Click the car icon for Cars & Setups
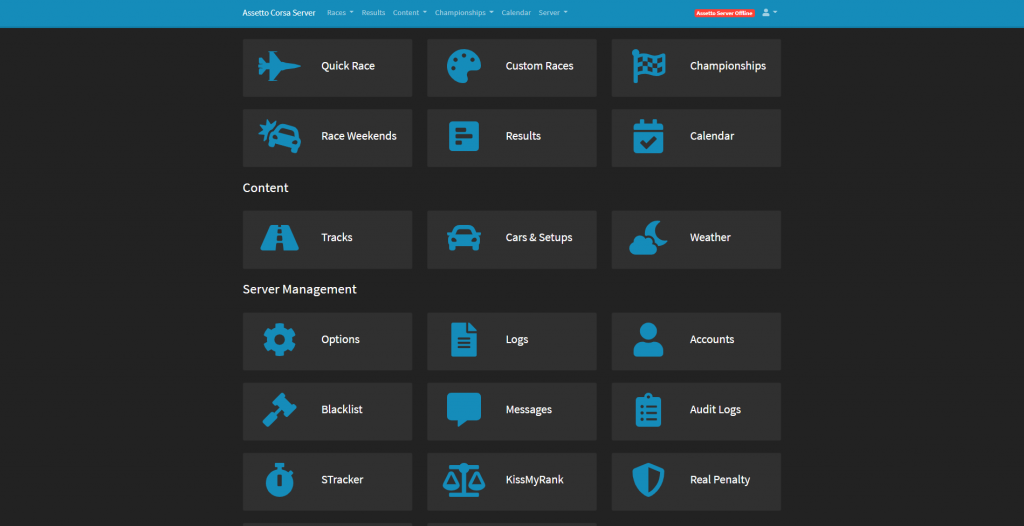Image resolution: width=1024 pixels, height=526 pixels. 464,238
